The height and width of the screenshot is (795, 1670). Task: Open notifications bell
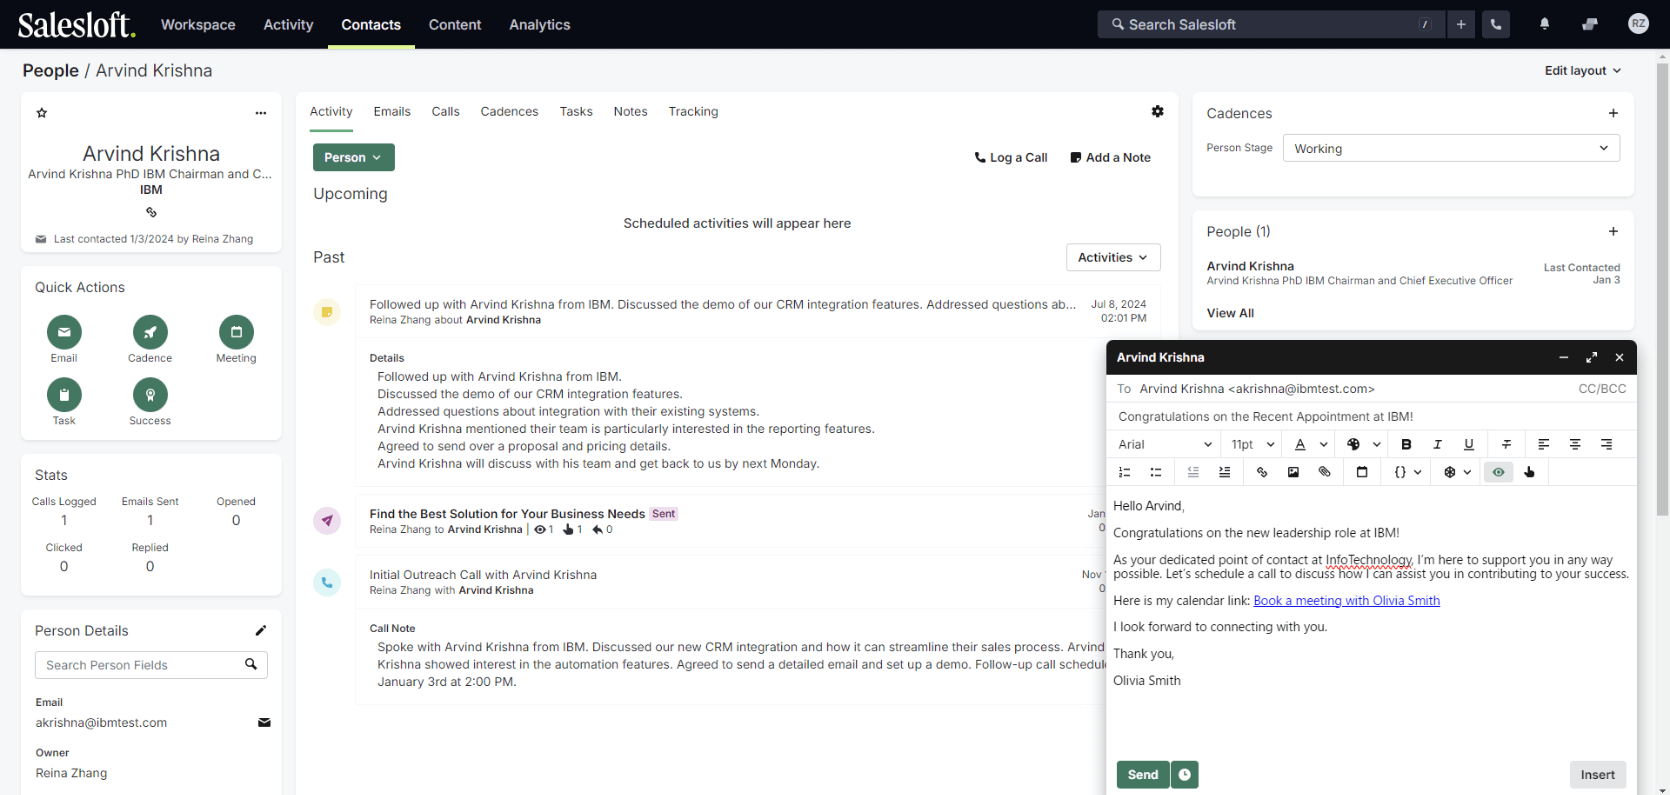[x=1544, y=24]
